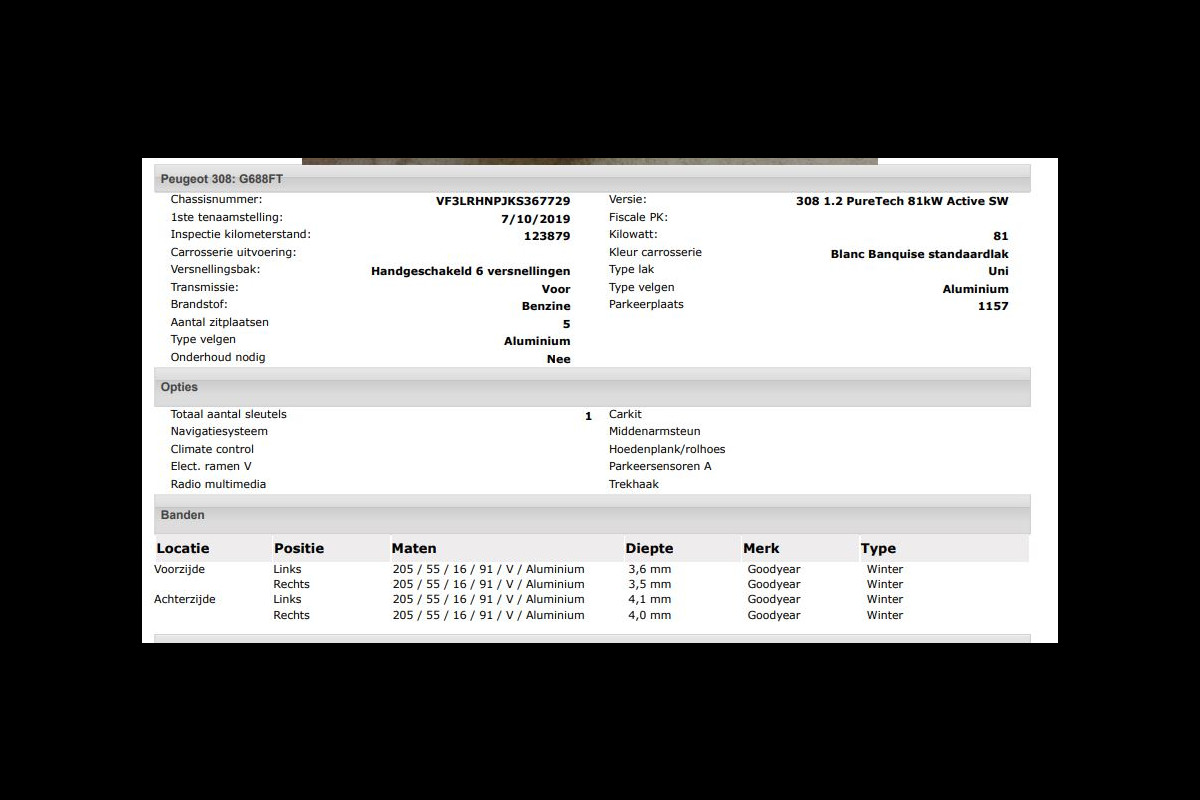Click Blanc Banquise standaardlak color value
1200x800 pixels.
(x=919, y=254)
